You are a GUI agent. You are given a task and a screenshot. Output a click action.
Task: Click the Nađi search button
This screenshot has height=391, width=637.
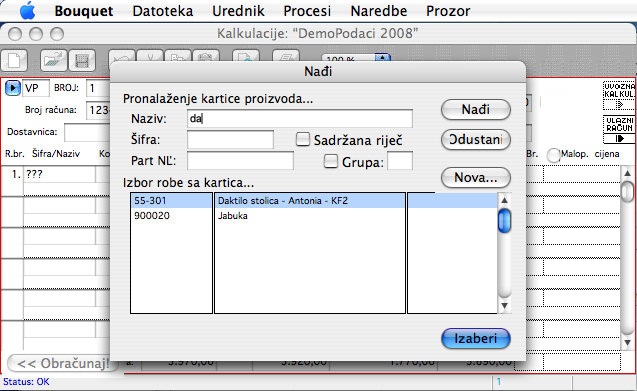[476, 110]
